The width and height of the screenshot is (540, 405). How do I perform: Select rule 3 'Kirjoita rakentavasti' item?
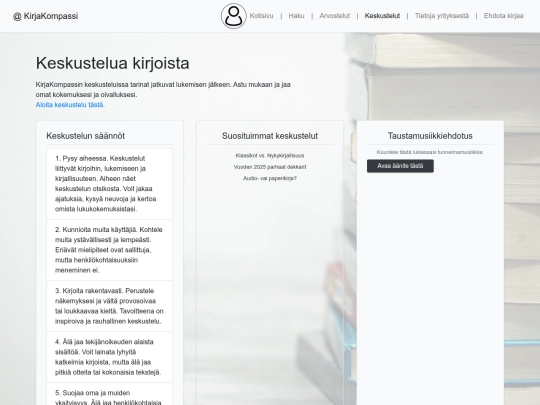pos(110,306)
